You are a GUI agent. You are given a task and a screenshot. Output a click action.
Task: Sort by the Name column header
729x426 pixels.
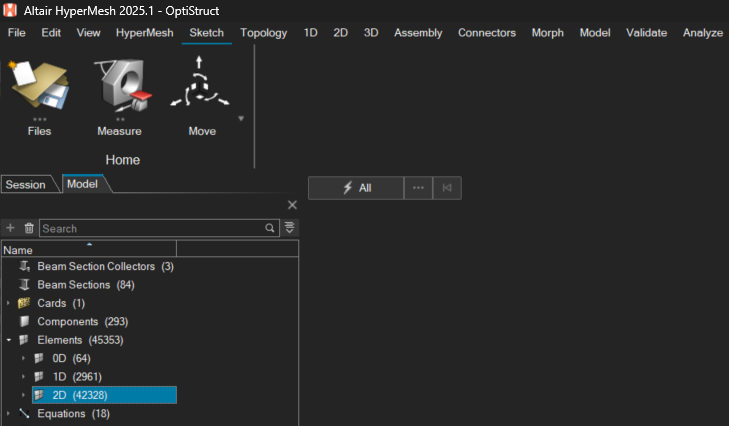pyautogui.click(x=89, y=250)
